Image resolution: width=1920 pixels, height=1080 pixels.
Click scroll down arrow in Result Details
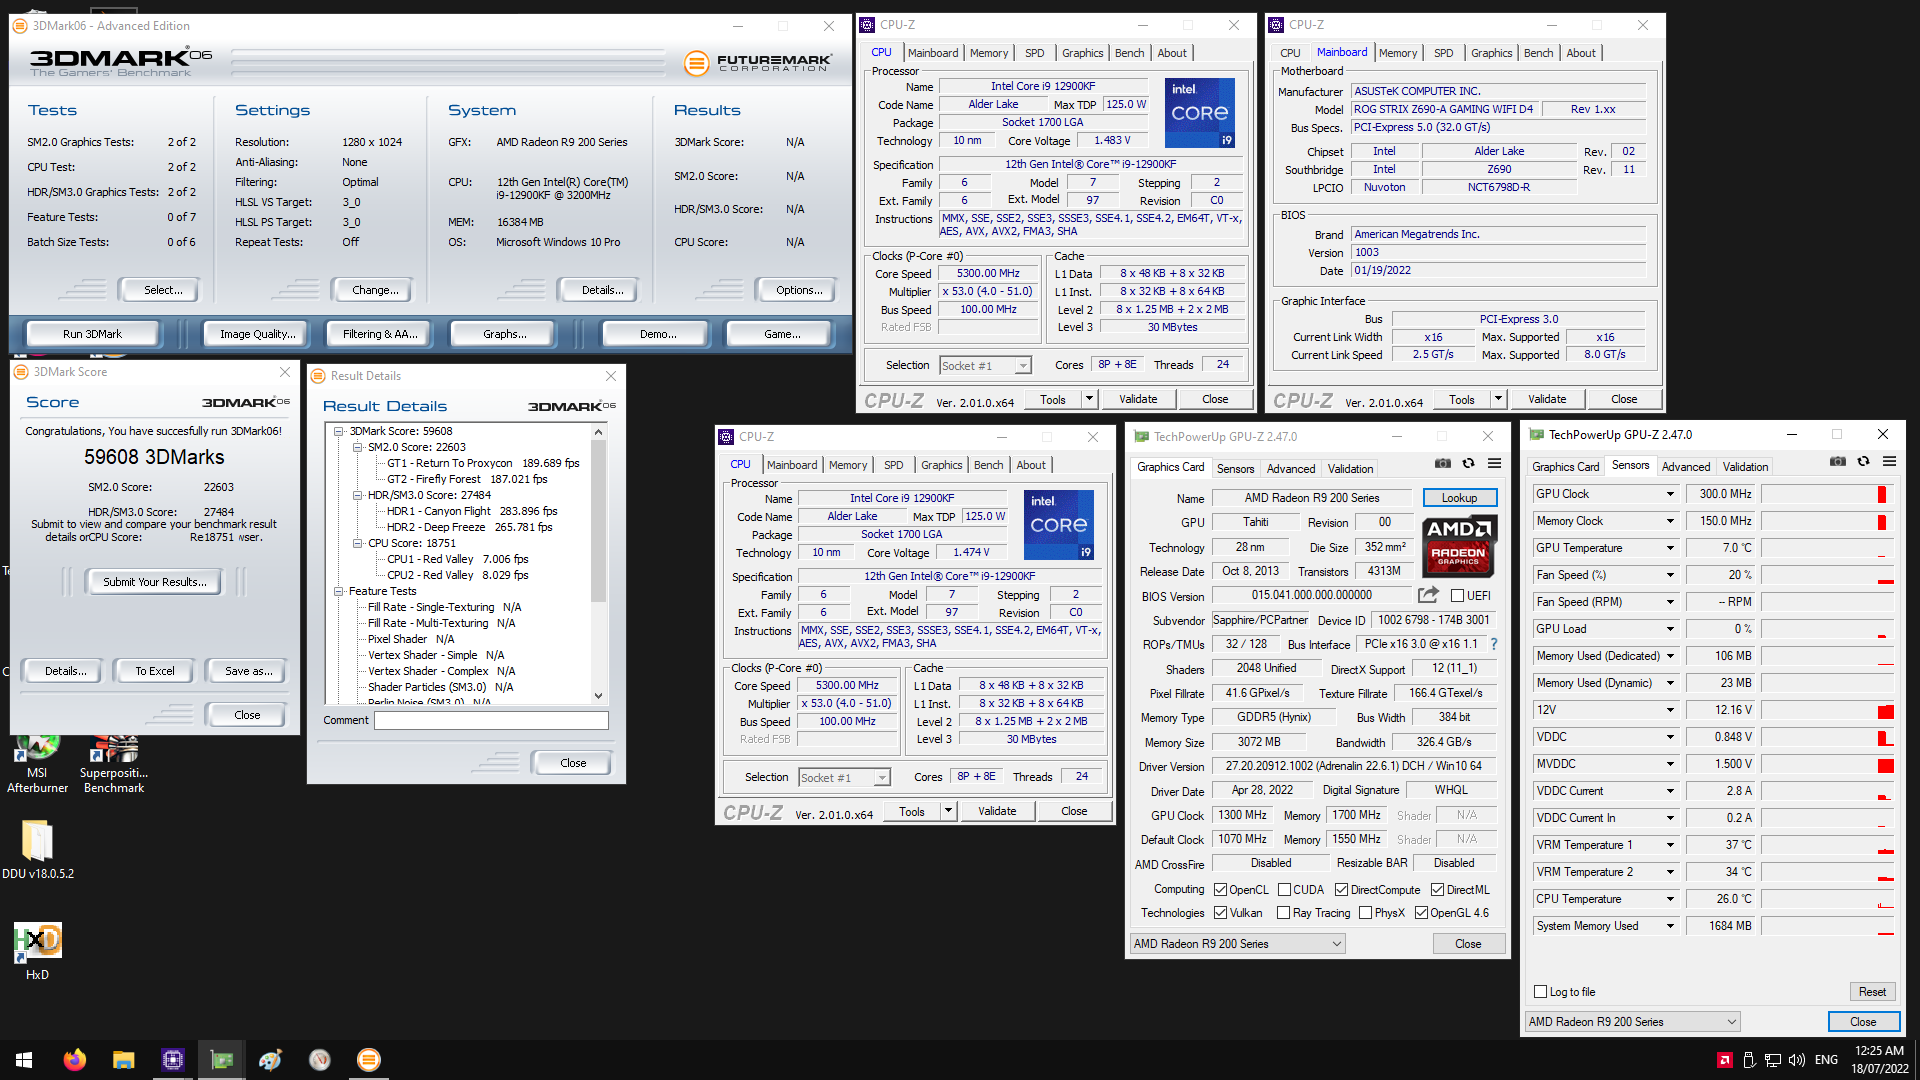pyautogui.click(x=599, y=696)
